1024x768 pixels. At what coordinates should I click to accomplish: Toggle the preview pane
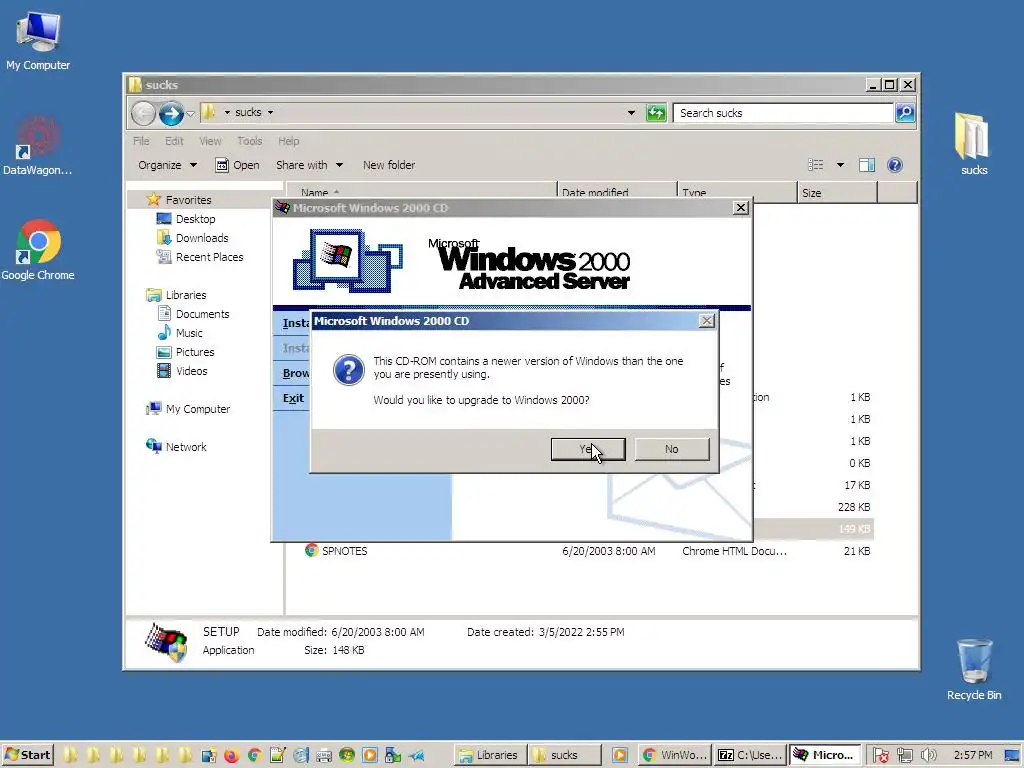(867, 165)
